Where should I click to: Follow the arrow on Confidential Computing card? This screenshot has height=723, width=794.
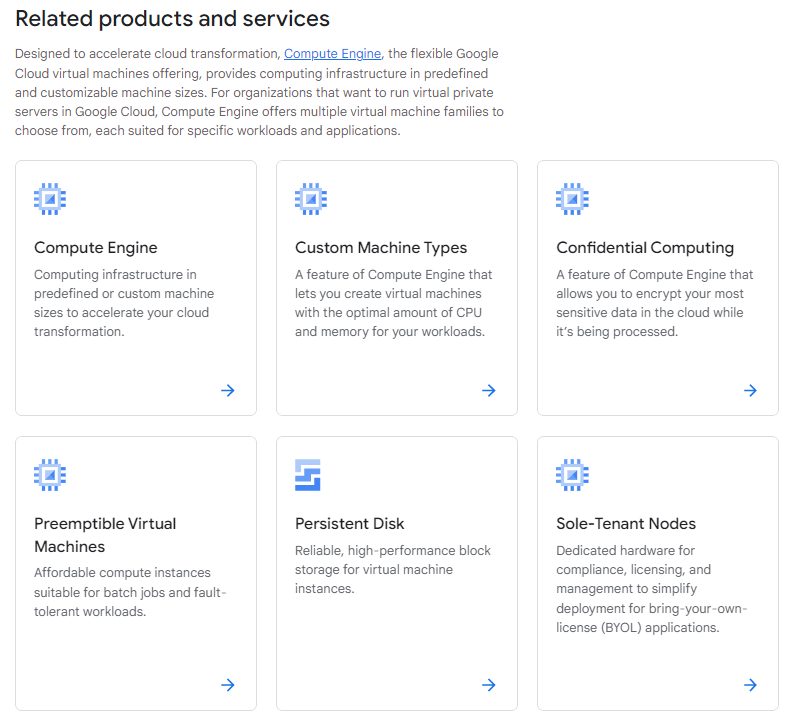tap(750, 390)
